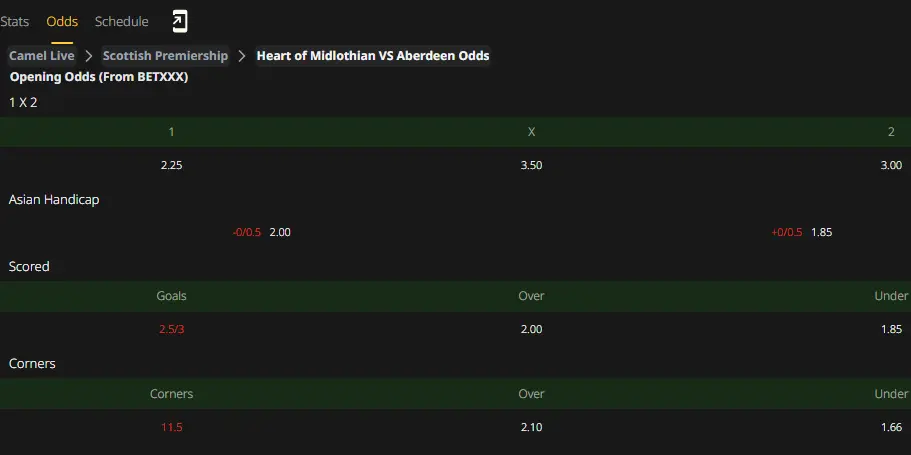Image resolution: width=911 pixels, height=455 pixels.
Task: Choose corners Under odds 1.66
Action: coord(891,427)
